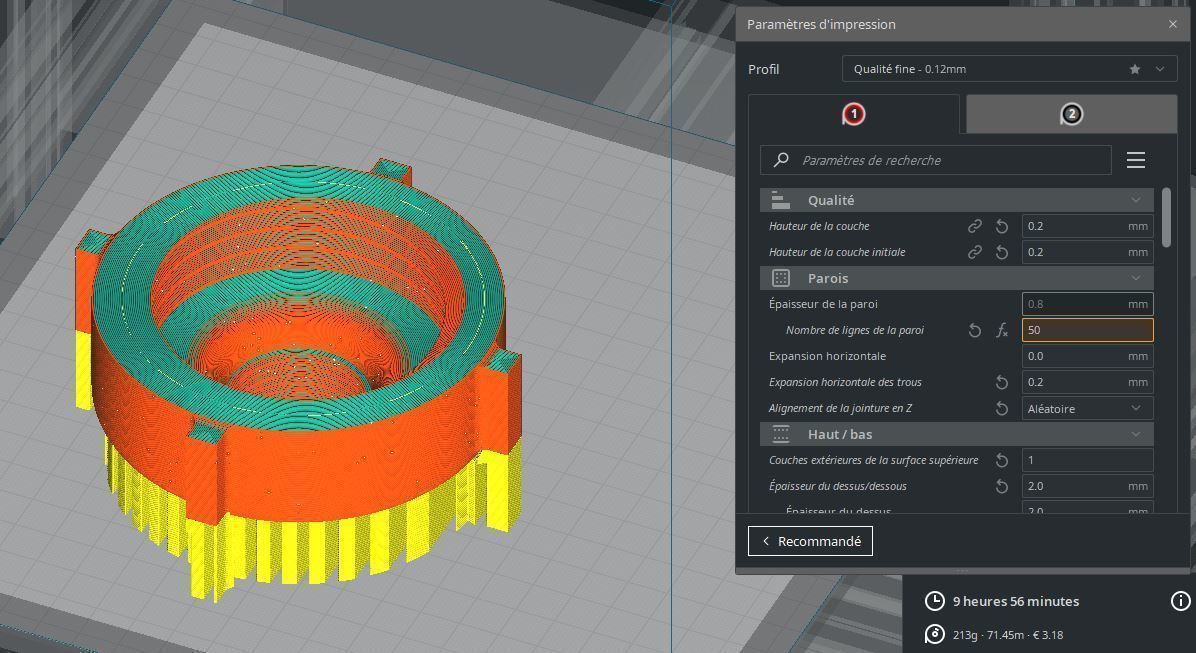Click the clock print time icon
Viewport: 1196px width, 653px height.
point(934,601)
